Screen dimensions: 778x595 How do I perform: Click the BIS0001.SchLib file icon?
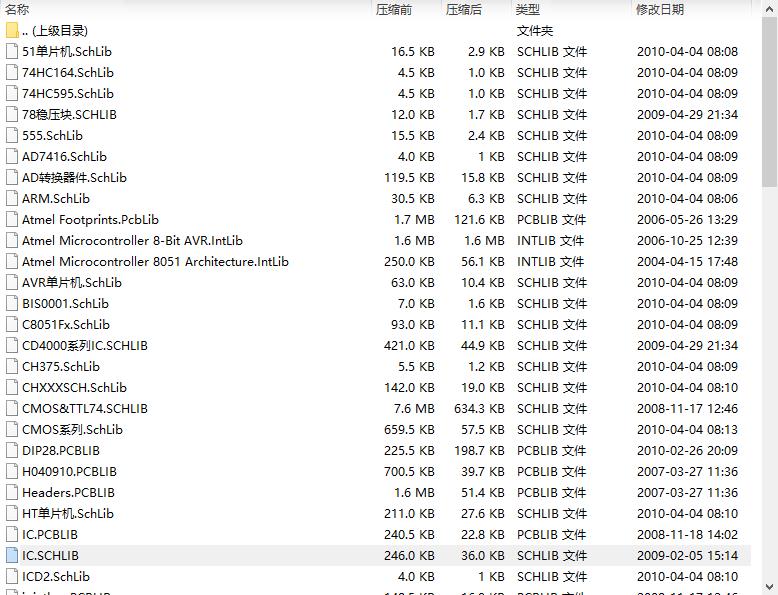pos(12,304)
